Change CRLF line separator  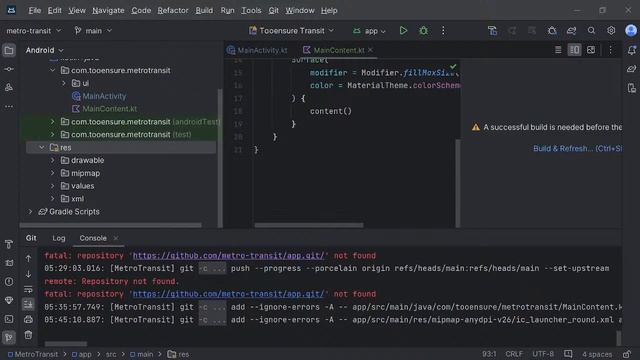[514, 354]
